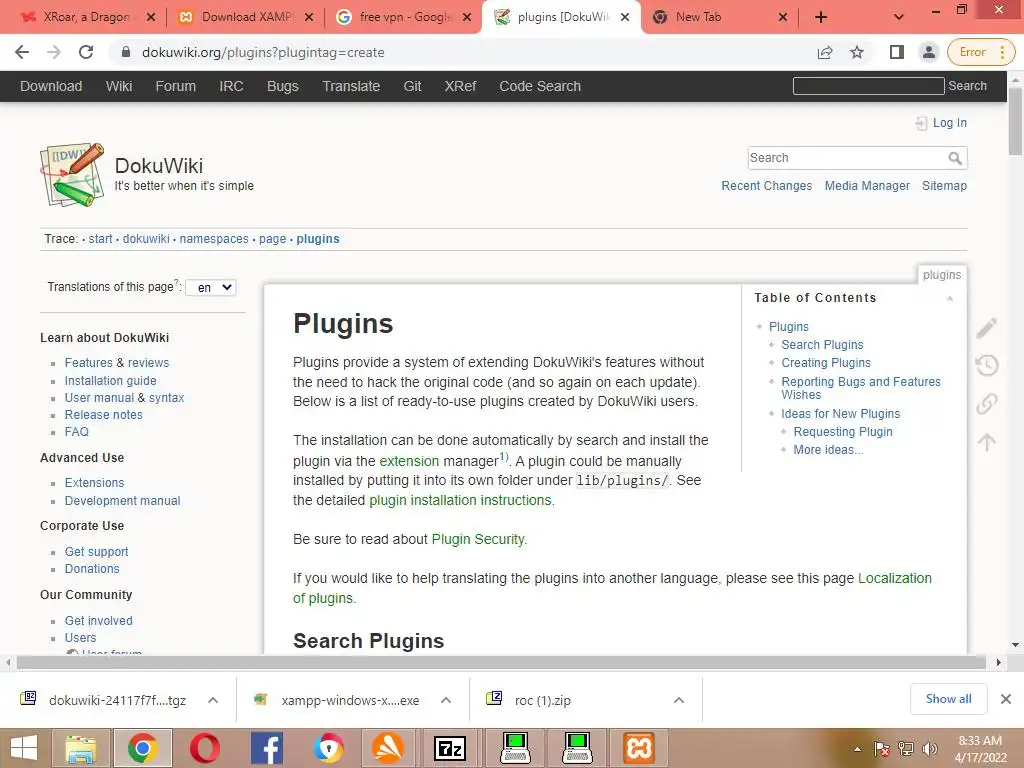1024x768 pixels.
Task: Open Download in the top navigation bar
Action: (51, 86)
